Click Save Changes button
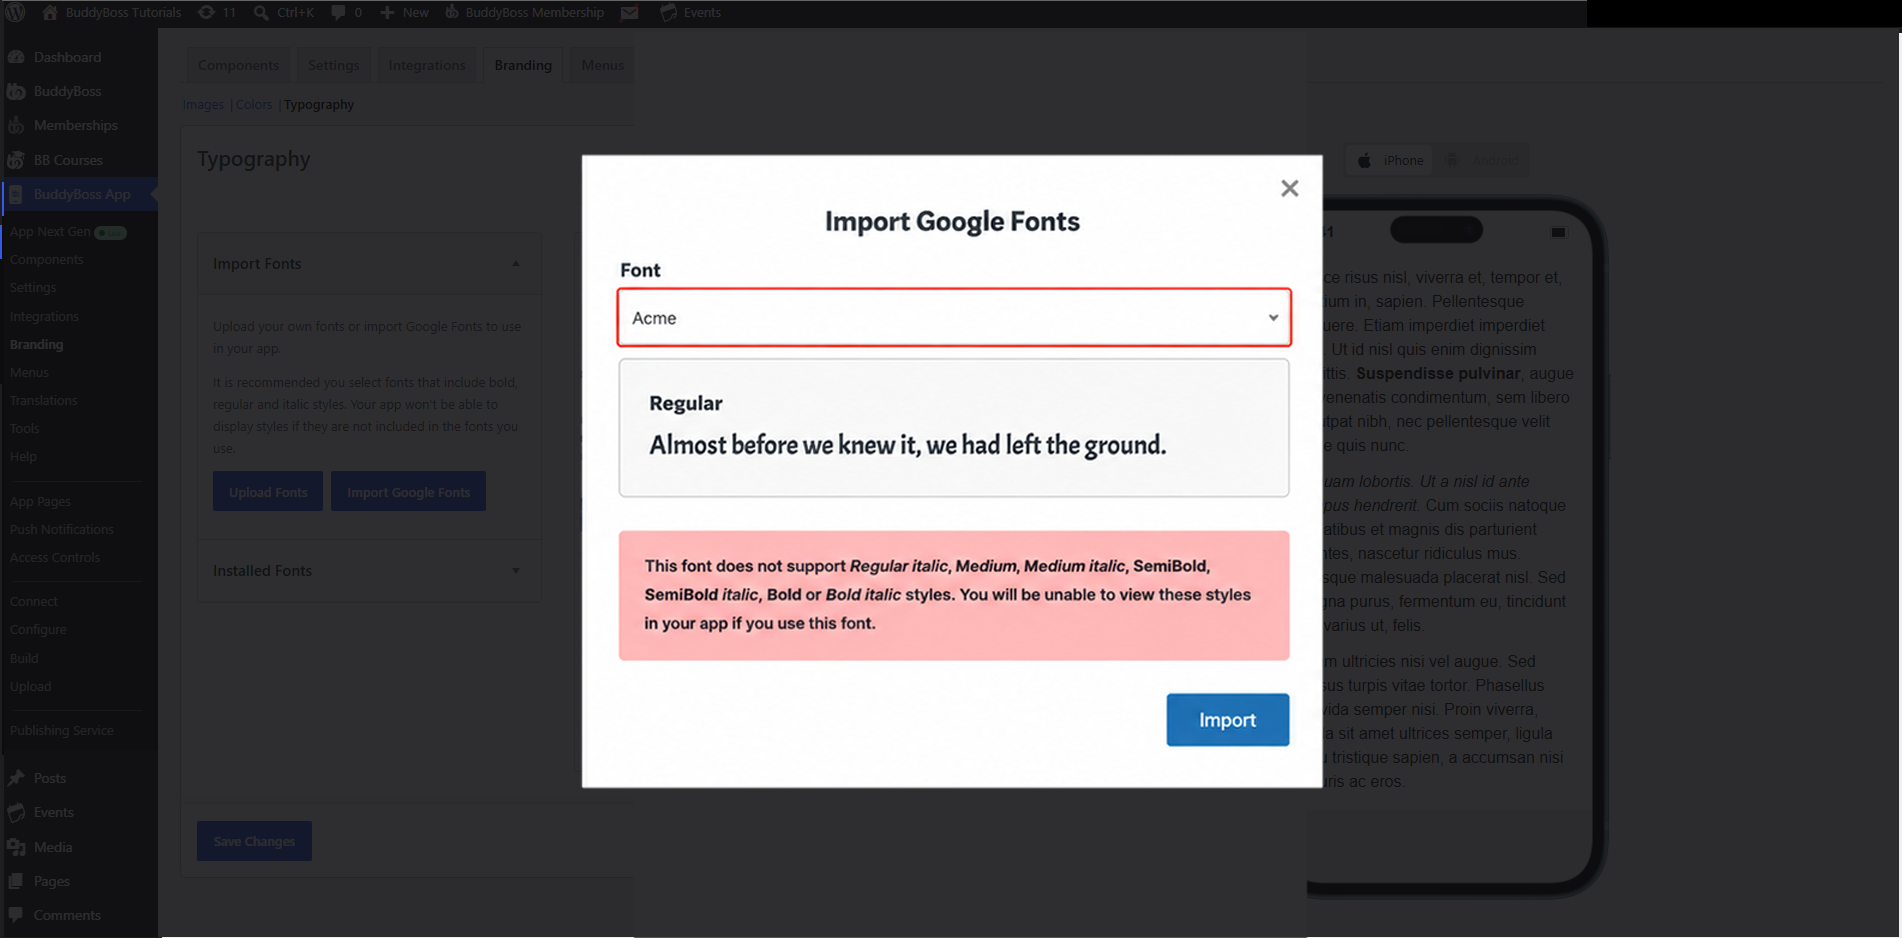1902x938 pixels. tap(254, 841)
